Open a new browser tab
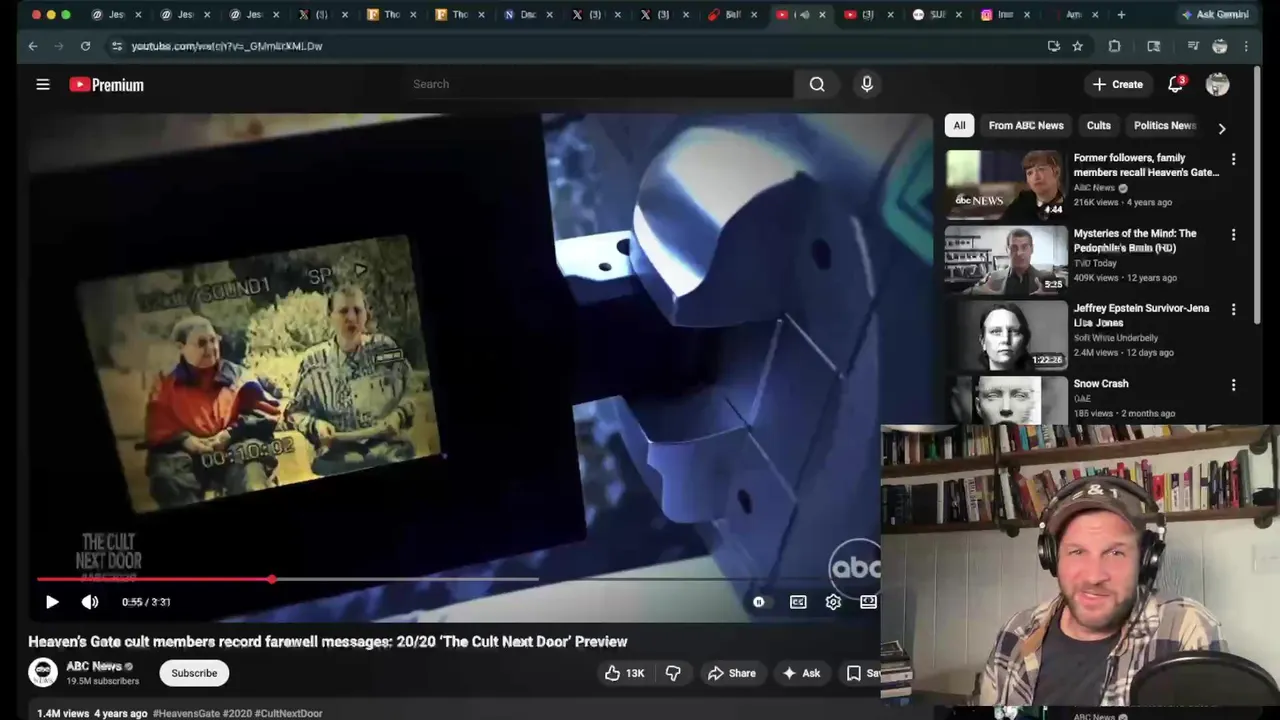Viewport: 1280px width, 720px height. 1121,15
